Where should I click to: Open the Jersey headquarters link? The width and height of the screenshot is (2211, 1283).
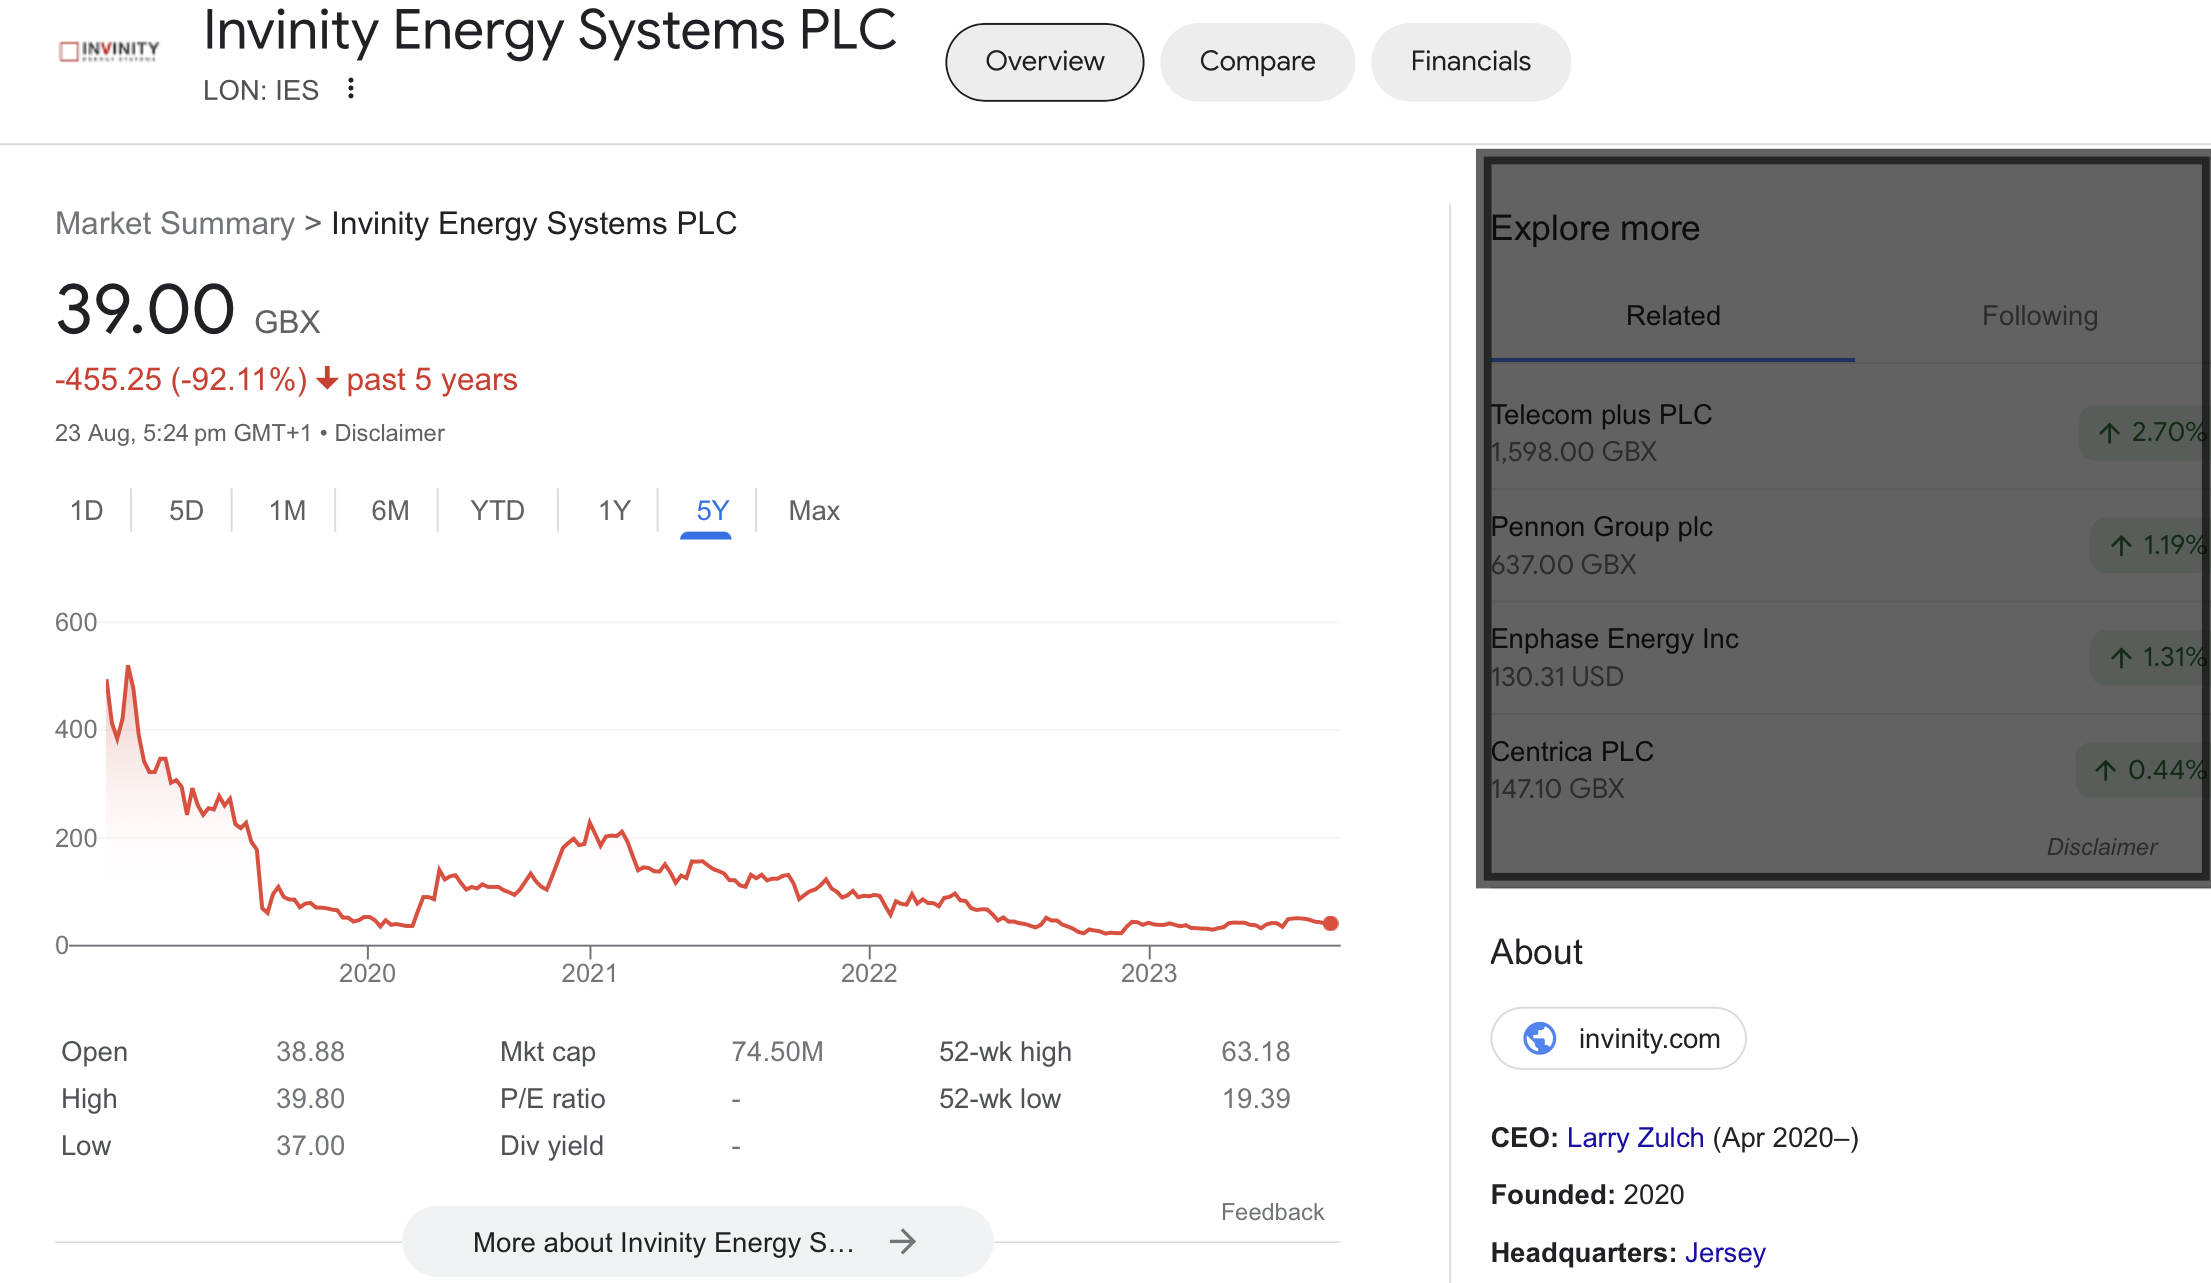click(1725, 1253)
